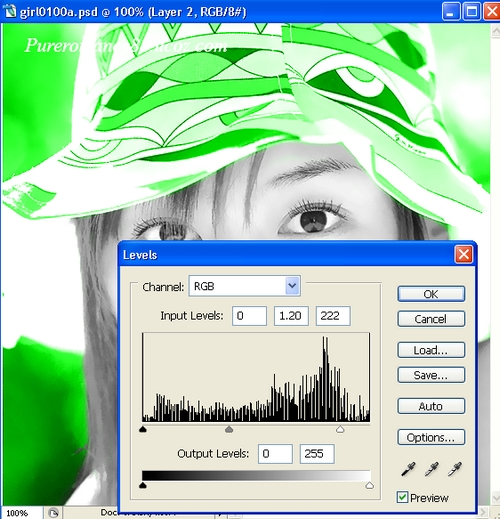Open the Options... button
500x519 pixels.
pos(431,437)
